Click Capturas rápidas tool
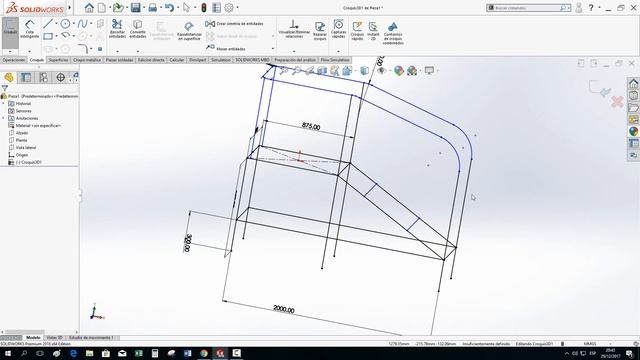640x360 pixels. 338,29
